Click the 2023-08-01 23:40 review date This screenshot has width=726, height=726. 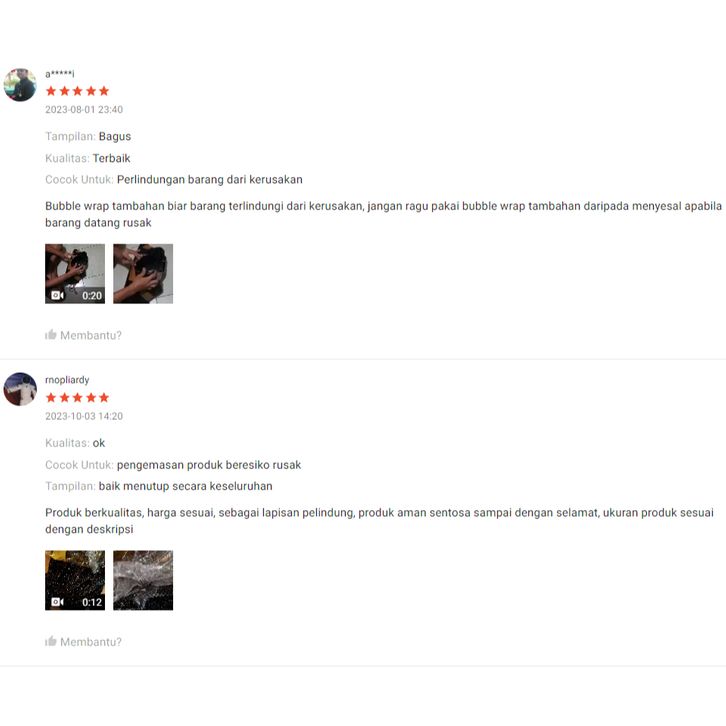coord(84,110)
